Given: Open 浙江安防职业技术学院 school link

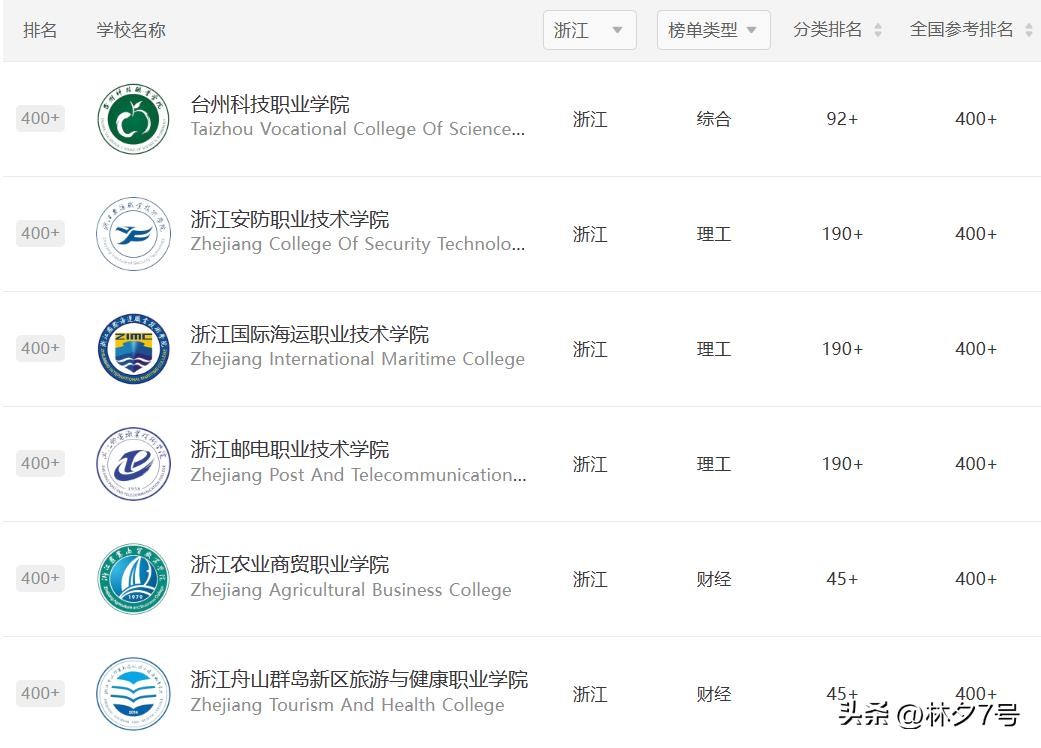Looking at the screenshot, I should click(x=290, y=220).
